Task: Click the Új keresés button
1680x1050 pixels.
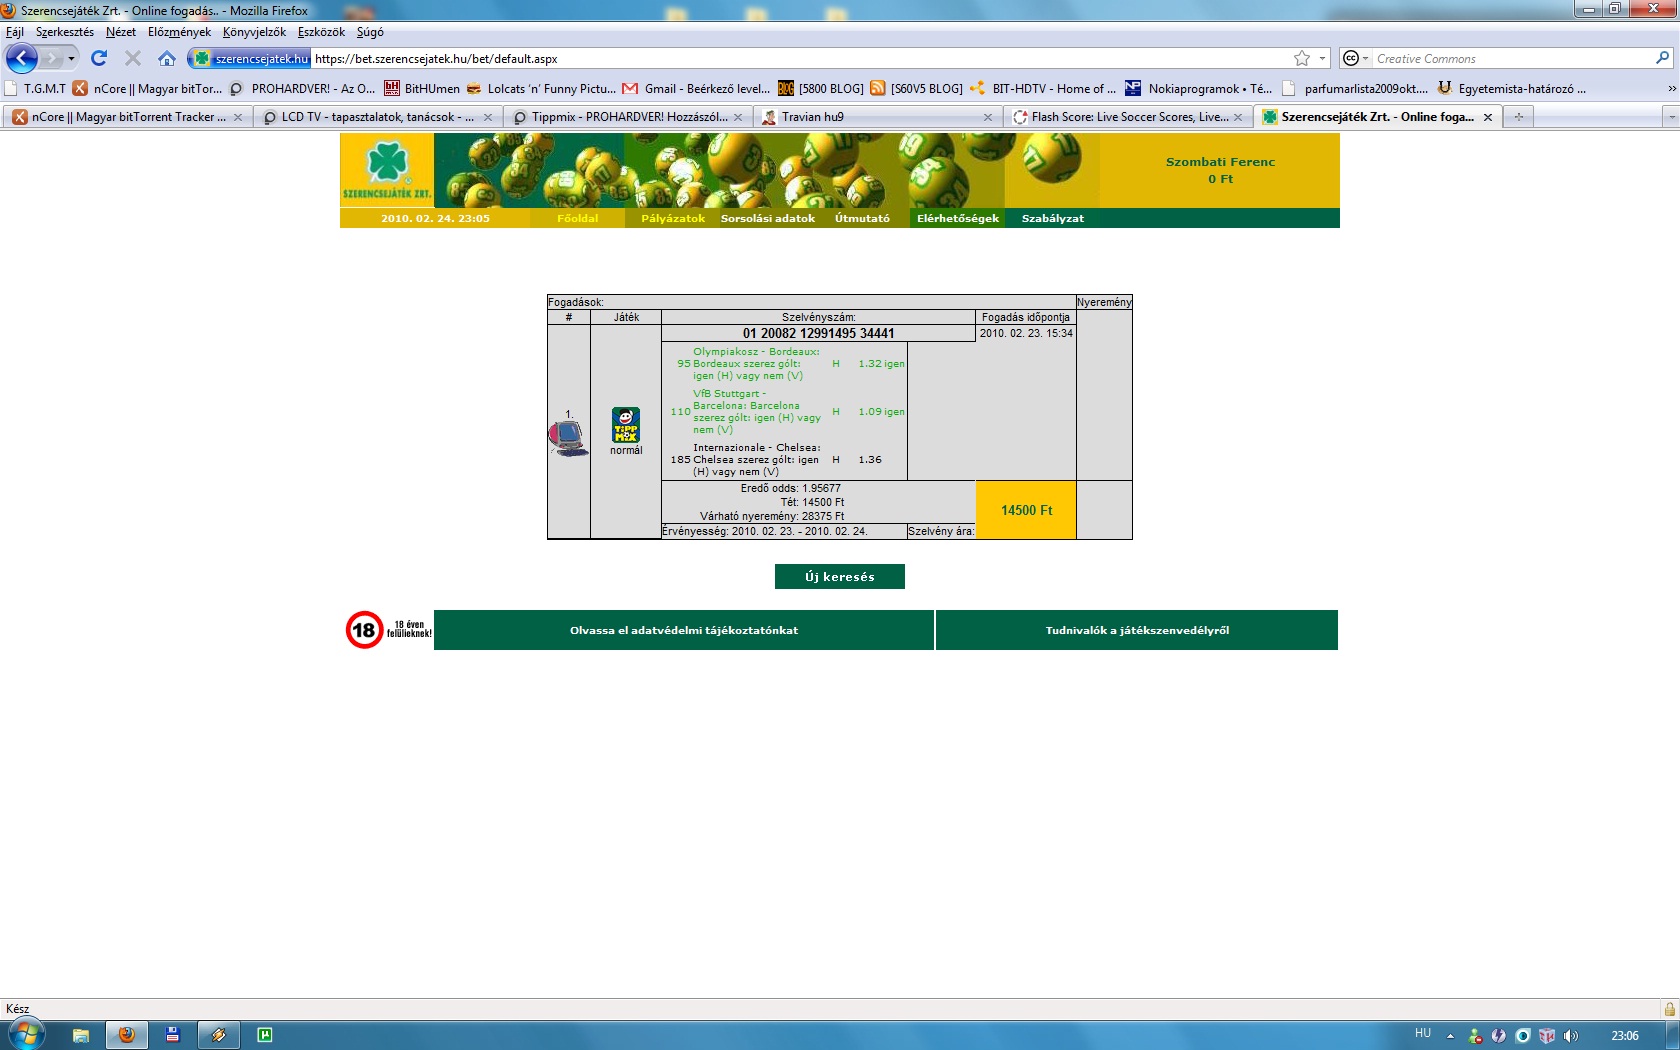Action: (840, 577)
